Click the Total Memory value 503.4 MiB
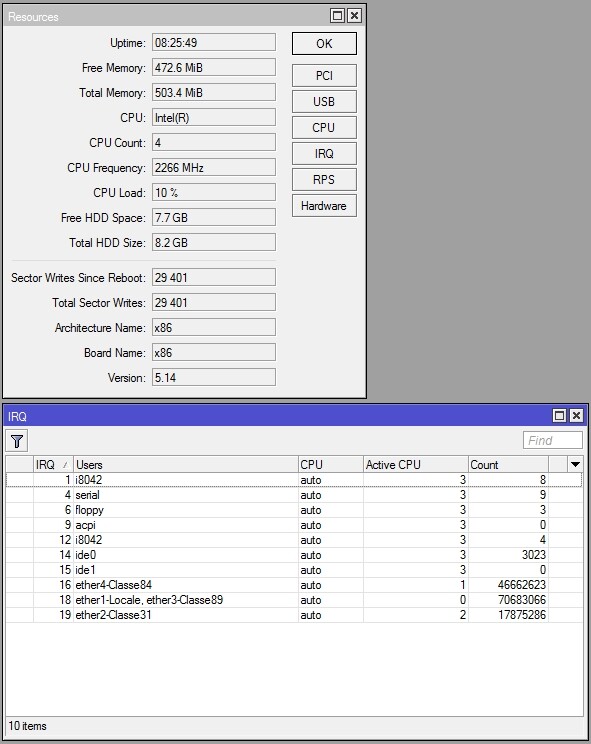This screenshot has width=591, height=744. coord(213,93)
